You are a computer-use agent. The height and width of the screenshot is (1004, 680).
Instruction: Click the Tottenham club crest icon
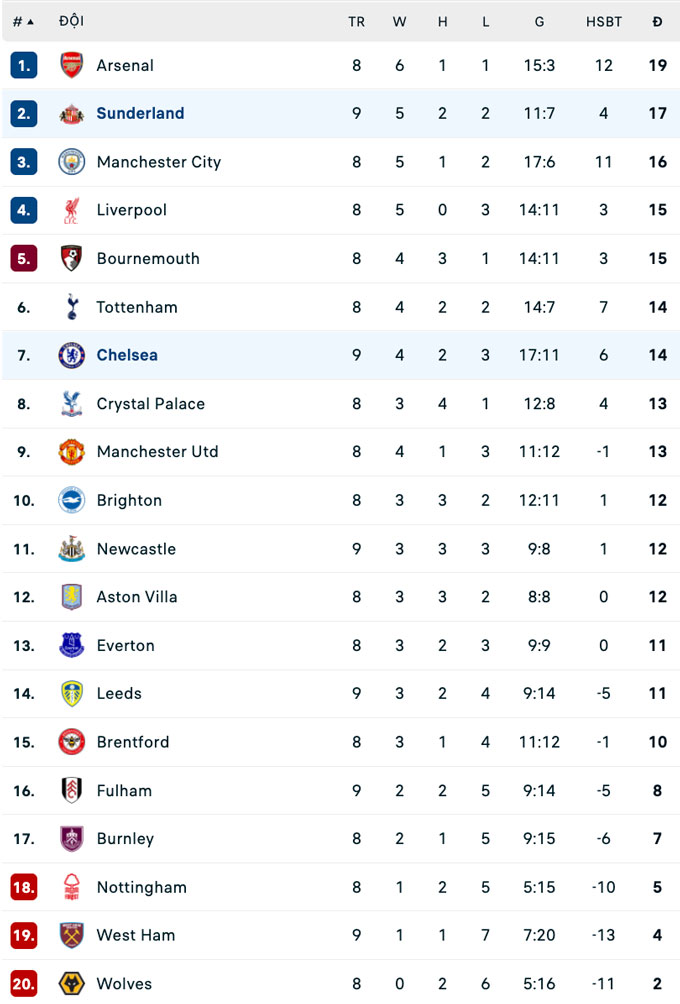(x=72, y=307)
